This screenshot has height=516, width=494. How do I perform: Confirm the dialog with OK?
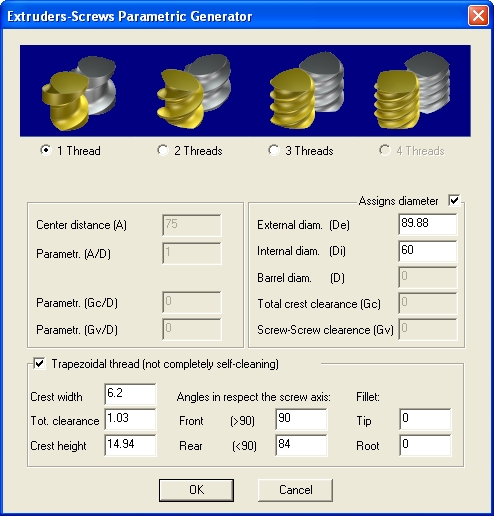pos(196,490)
